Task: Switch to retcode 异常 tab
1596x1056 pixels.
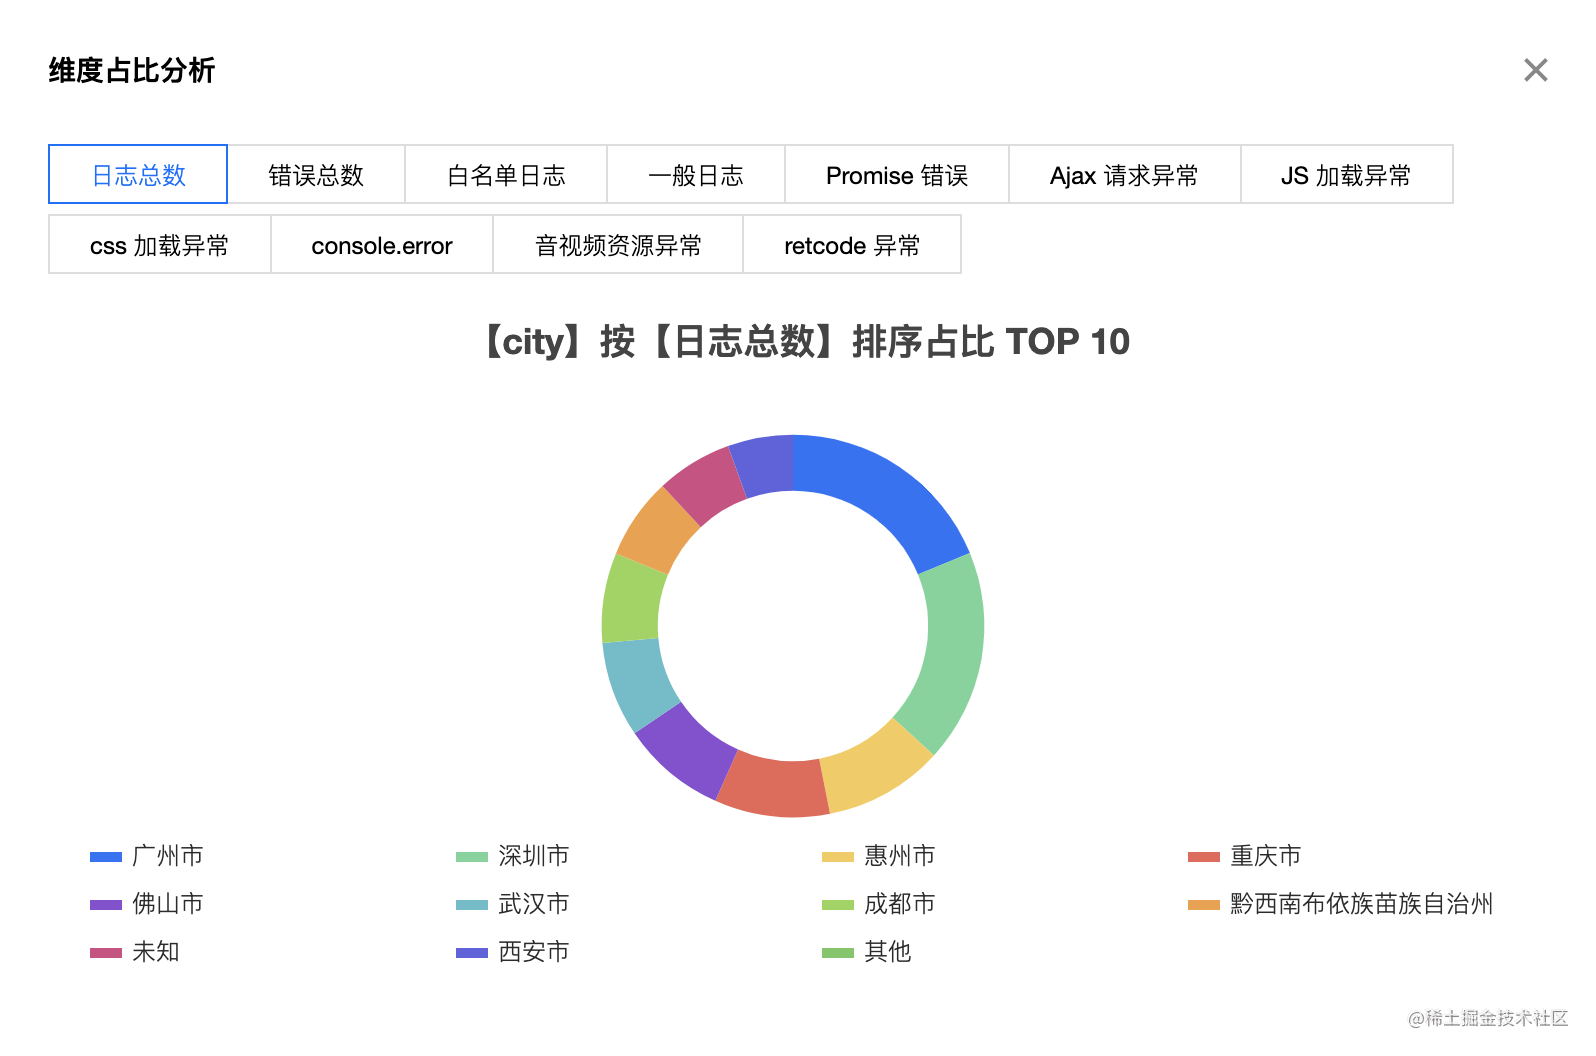Action: (852, 245)
